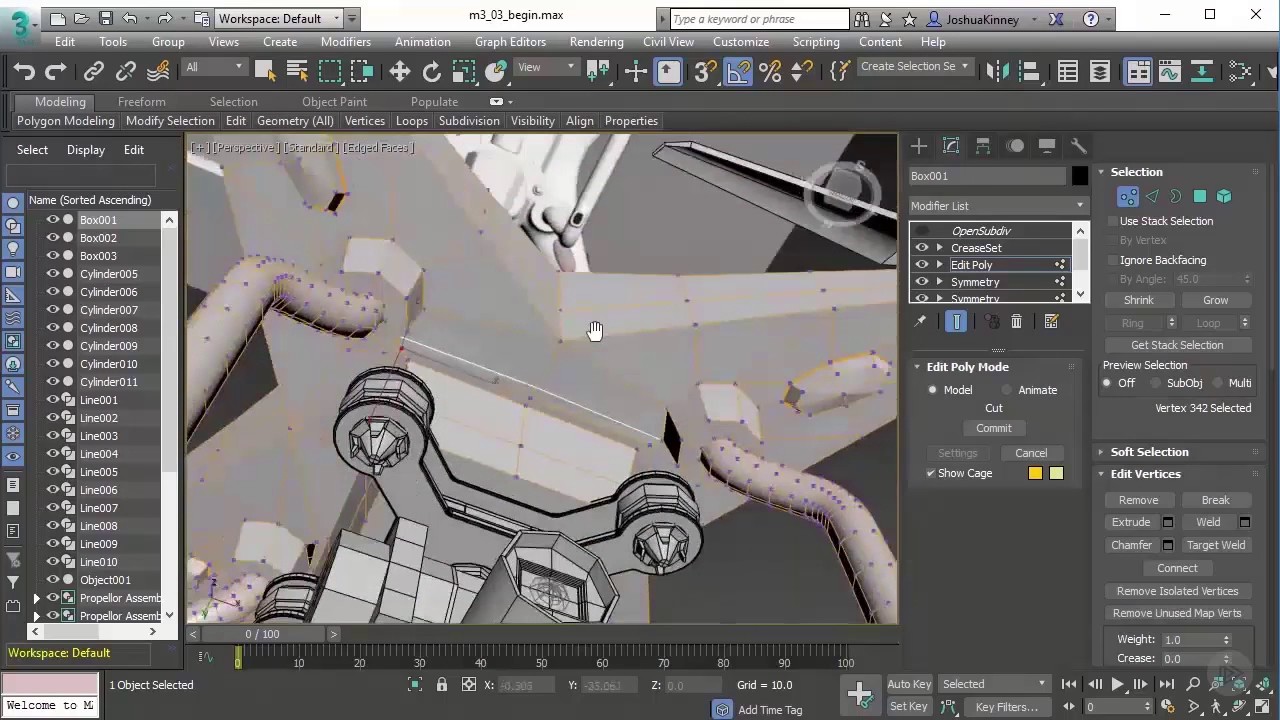Click Remove modifier trash icon
This screenshot has width=1280, height=720.
click(x=1016, y=321)
